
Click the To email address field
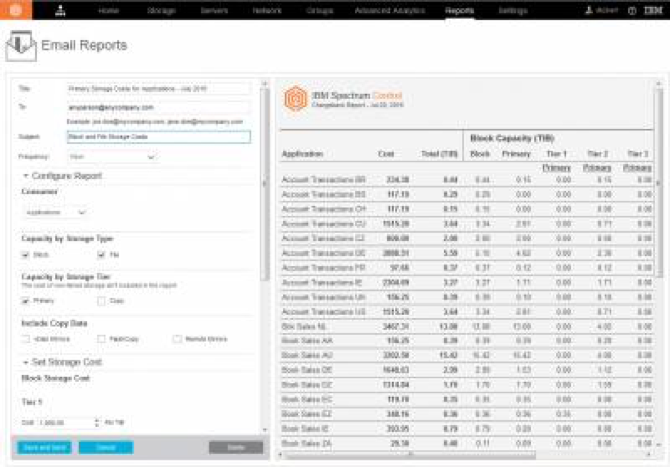(x=159, y=107)
